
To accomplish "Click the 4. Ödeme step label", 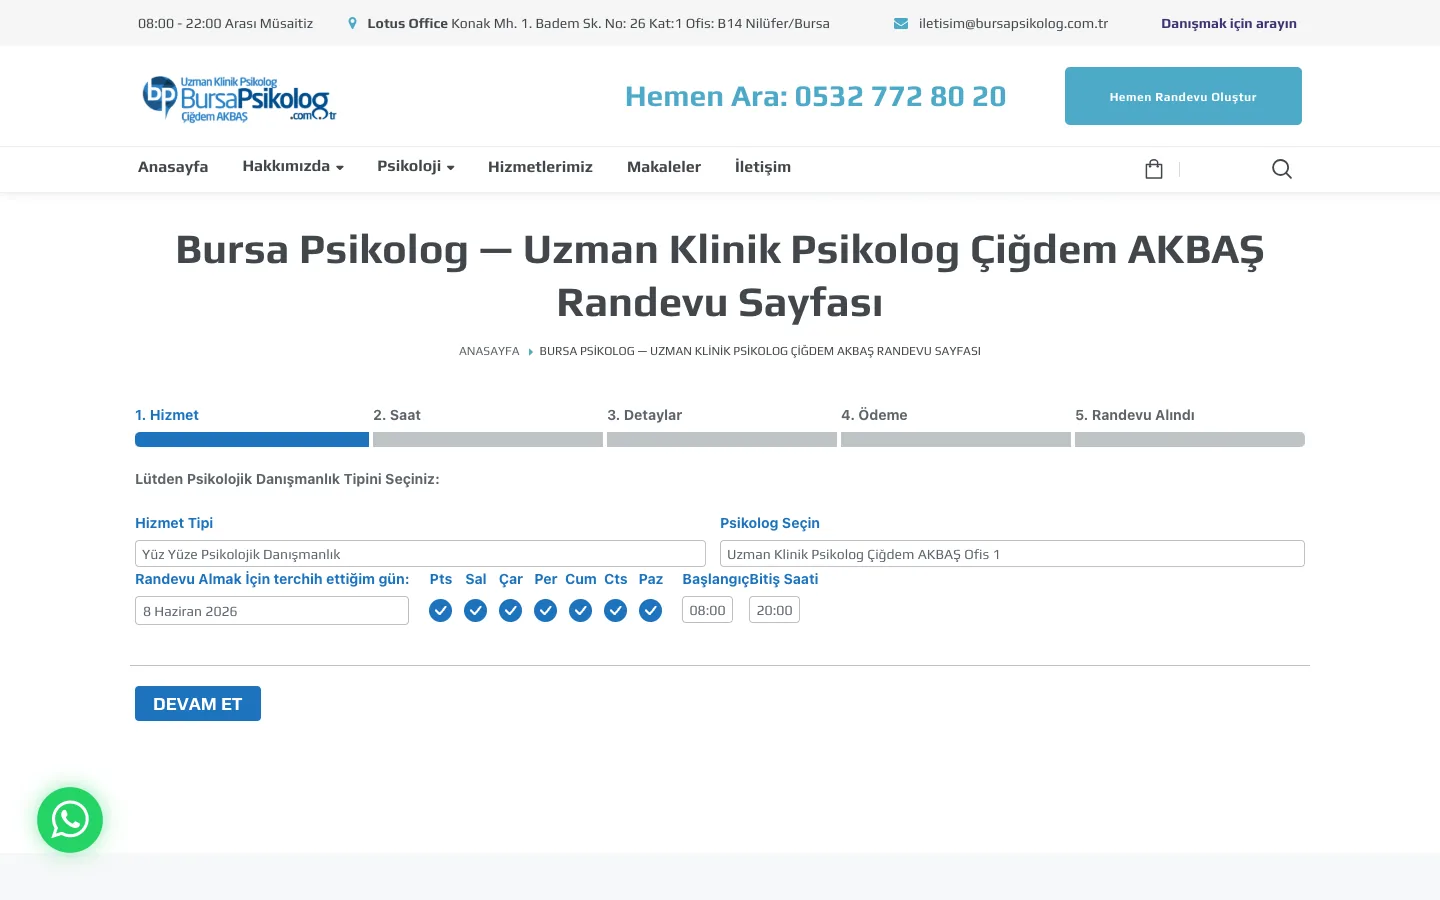I will [874, 415].
